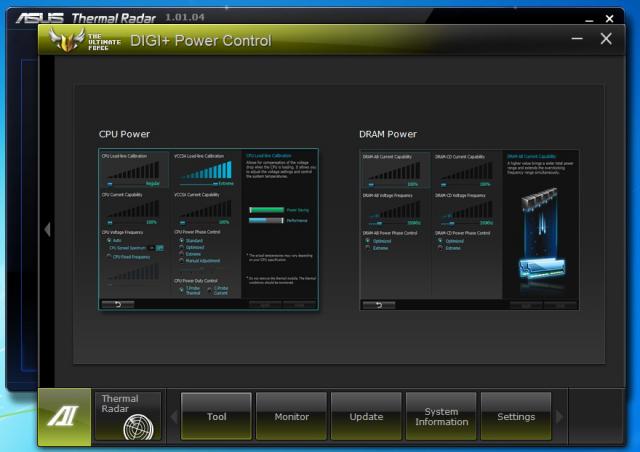This screenshot has height=452, width=640.
Task: Click the AI Suite logo button
Action: [x=64, y=416]
